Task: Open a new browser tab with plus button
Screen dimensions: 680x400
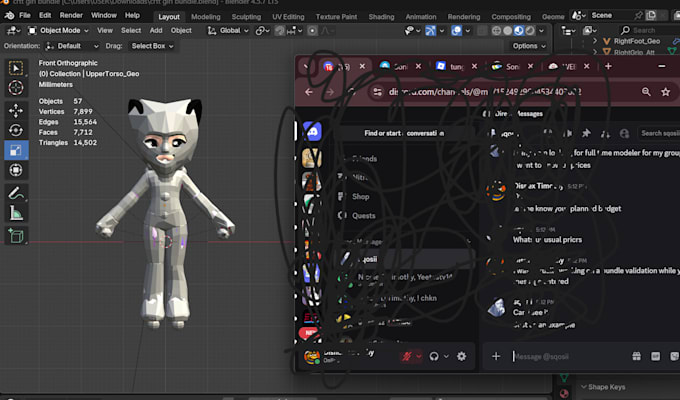Action: pyautogui.click(x=608, y=66)
